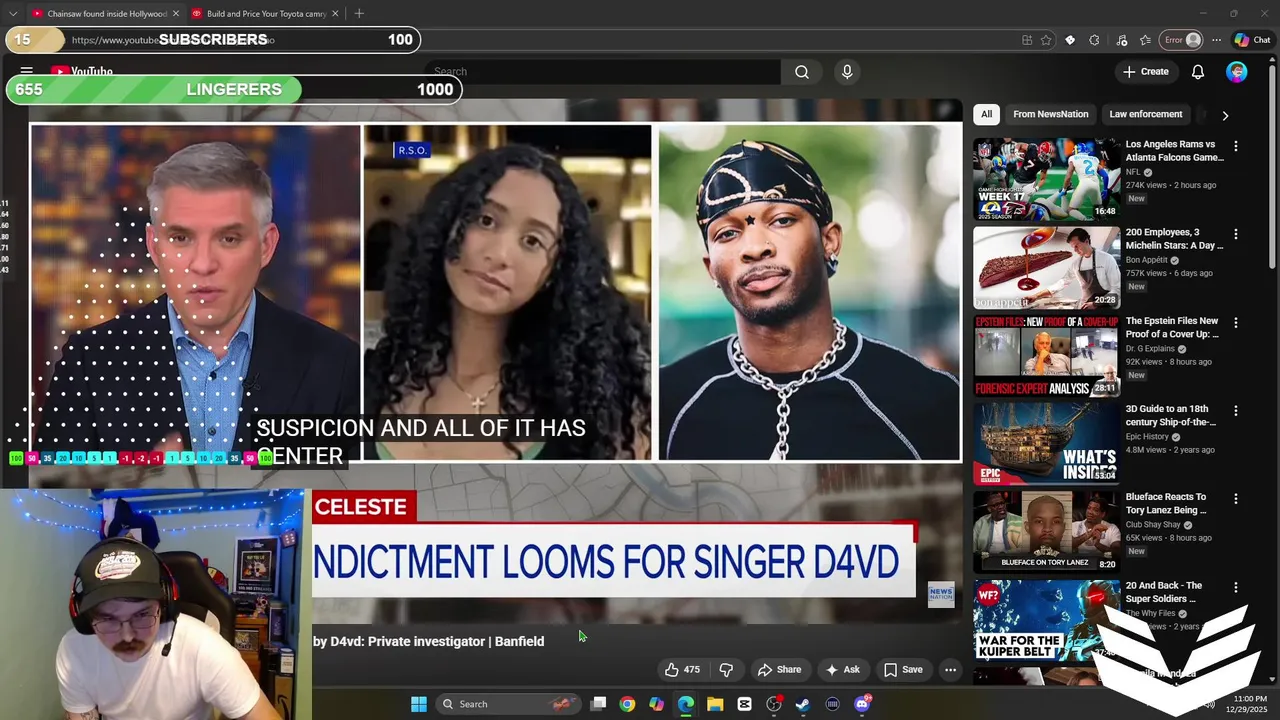Open YouTube account avatar menu
Screen dimensions: 1280x720
1237,72
